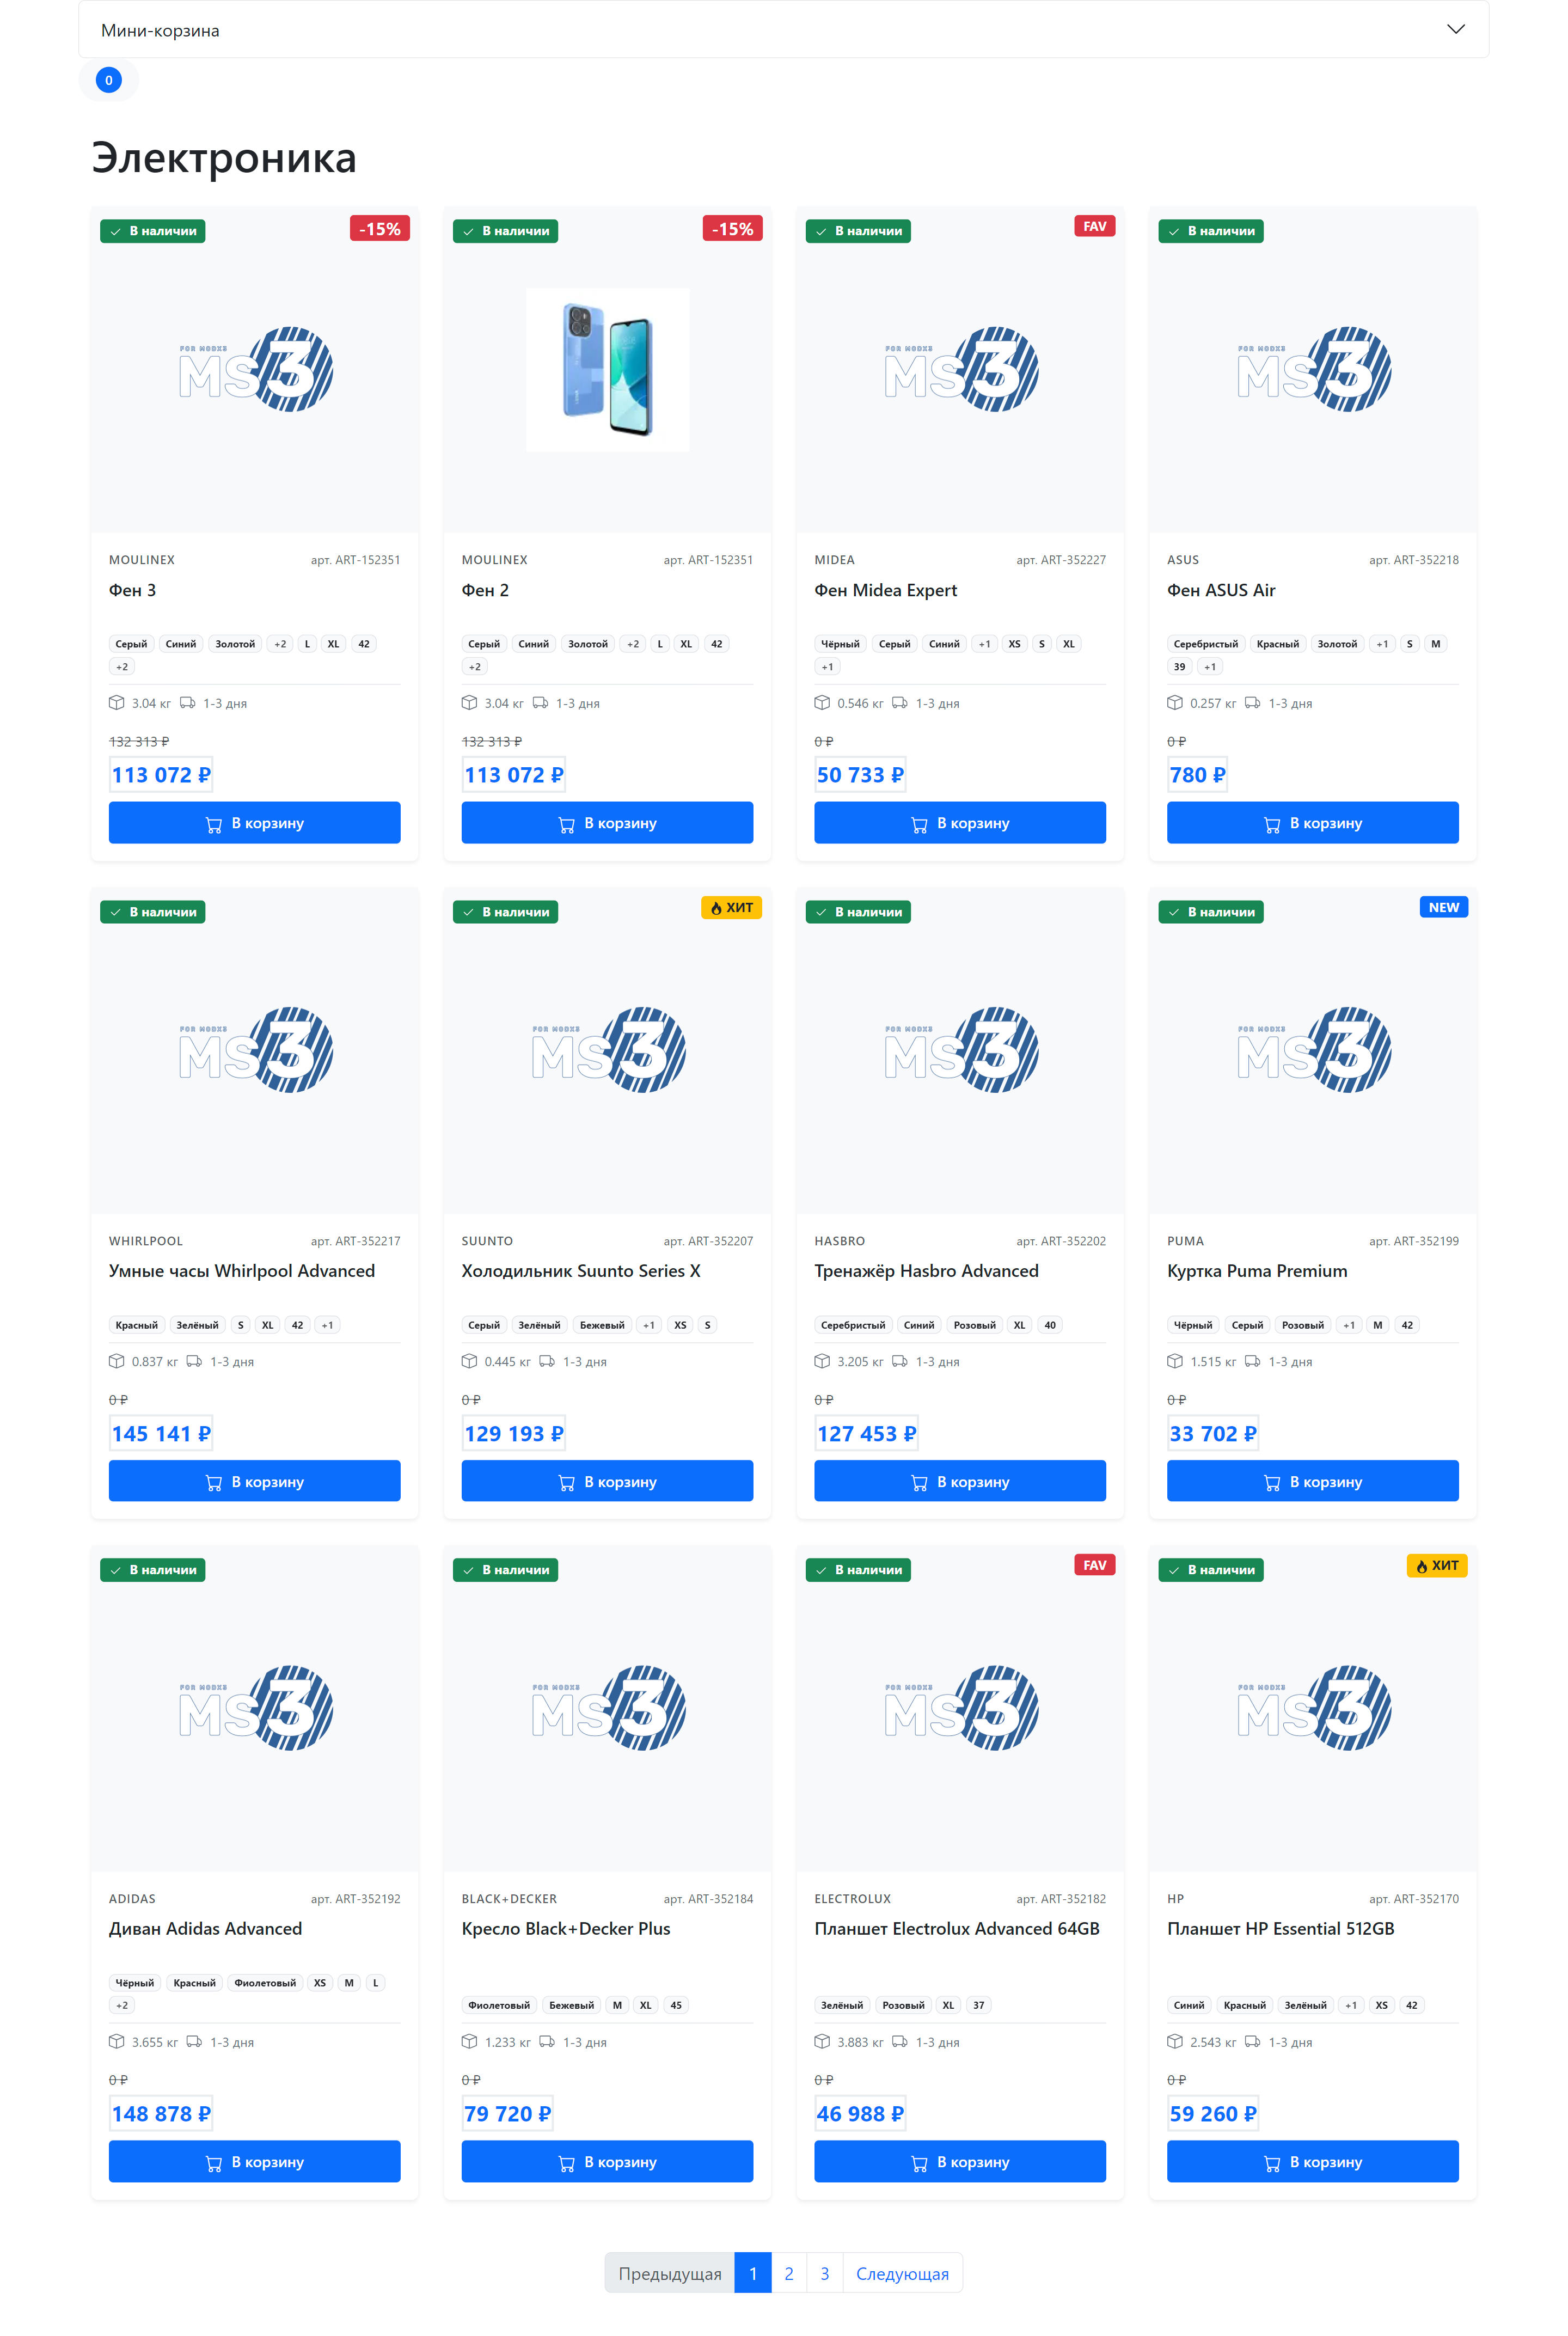The image size is (1568, 2336).
Task: Go to page 2 in pagination
Action: click(788, 2273)
